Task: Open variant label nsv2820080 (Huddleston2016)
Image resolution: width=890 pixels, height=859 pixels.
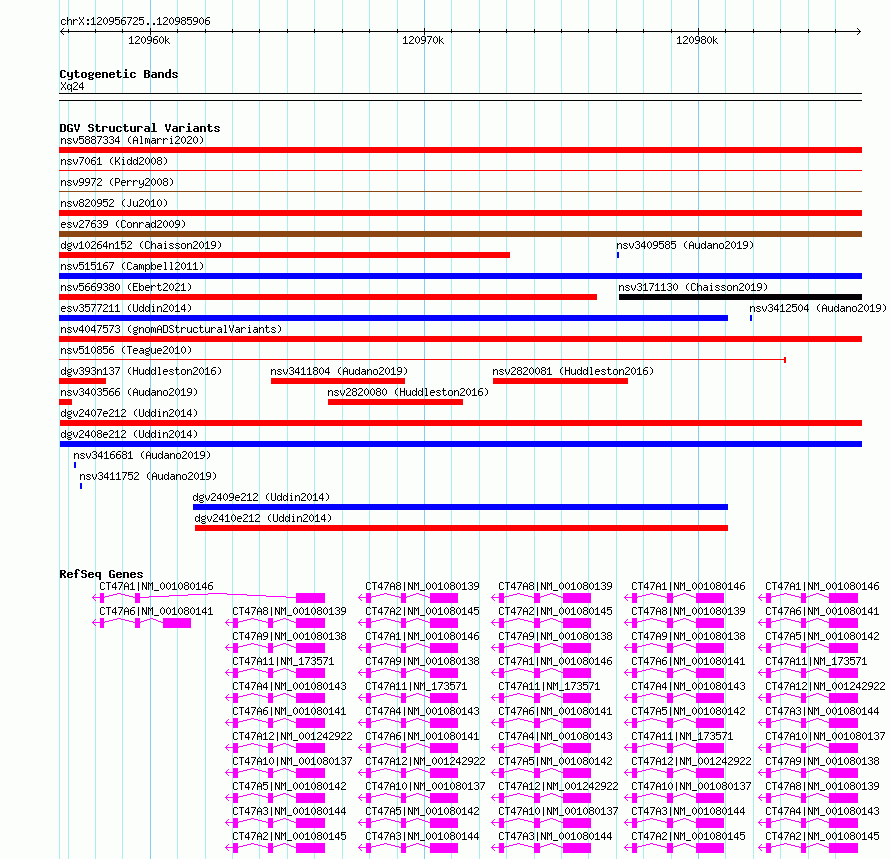Action: click(x=408, y=392)
